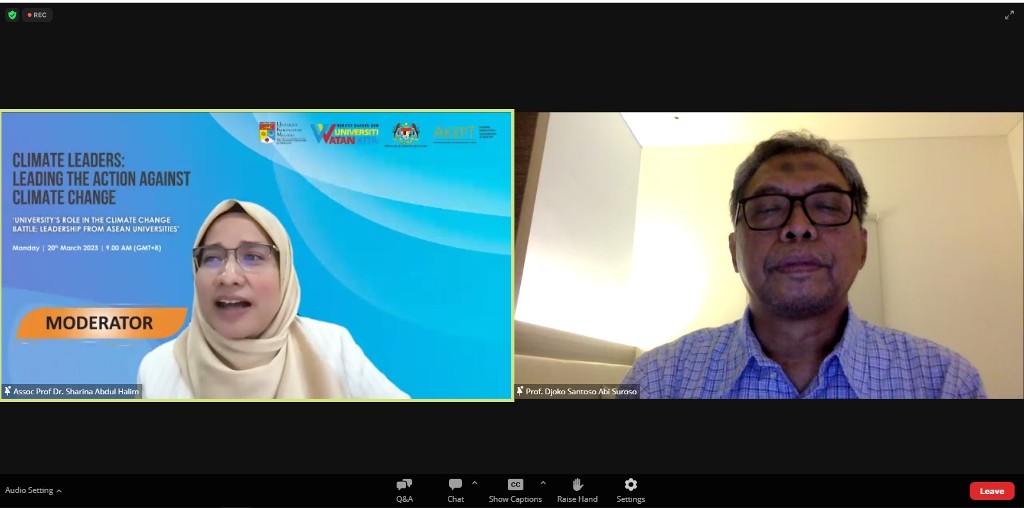Click the MODERATOR orange banner
The width and height of the screenshot is (1024, 508).
coord(100,323)
